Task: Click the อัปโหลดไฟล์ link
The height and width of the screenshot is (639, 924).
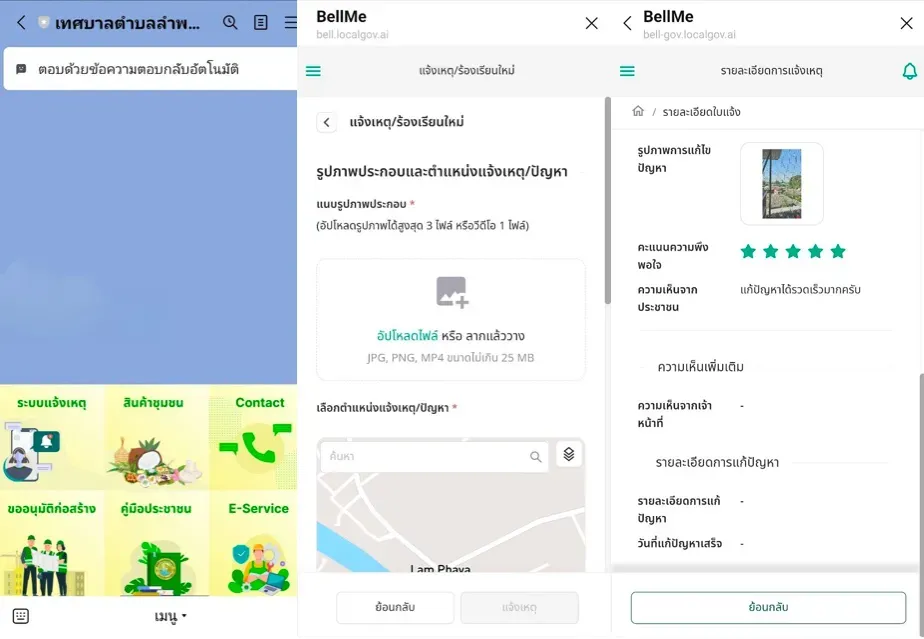Action: (x=407, y=335)
